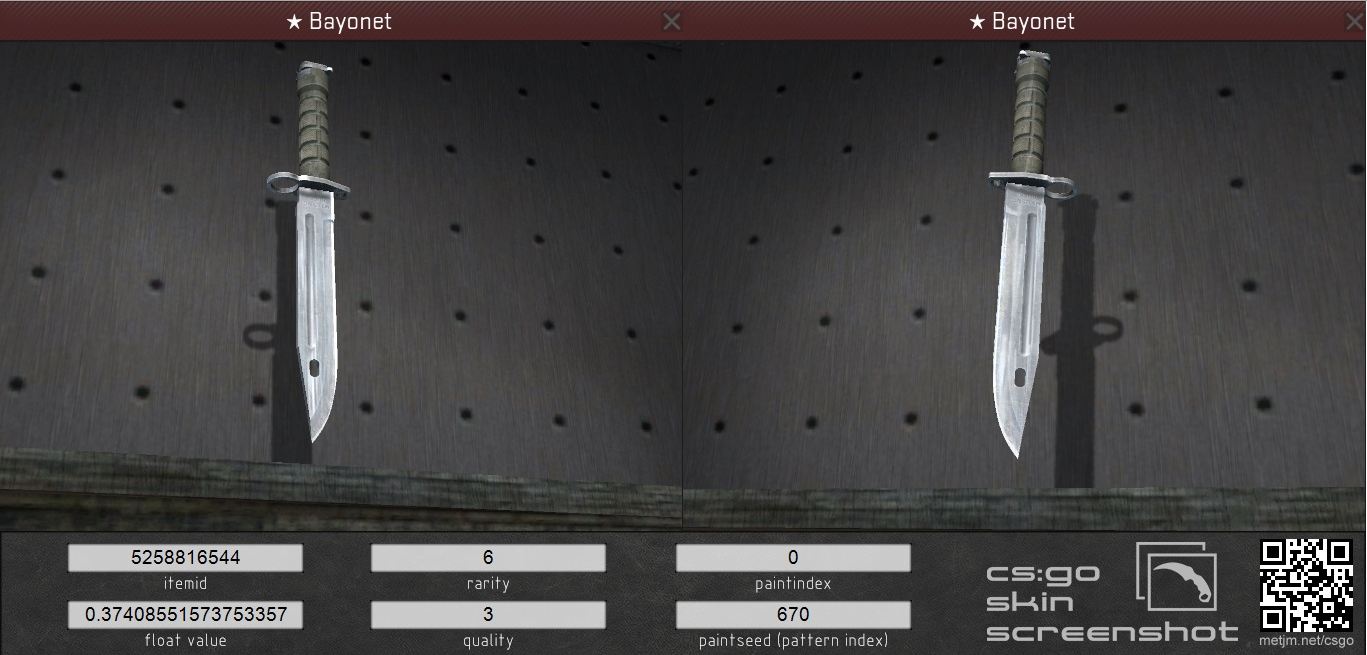Close the left Bayonet panel
The width and height of the screenshot is (1367, 655).
(x=672, y=21)
